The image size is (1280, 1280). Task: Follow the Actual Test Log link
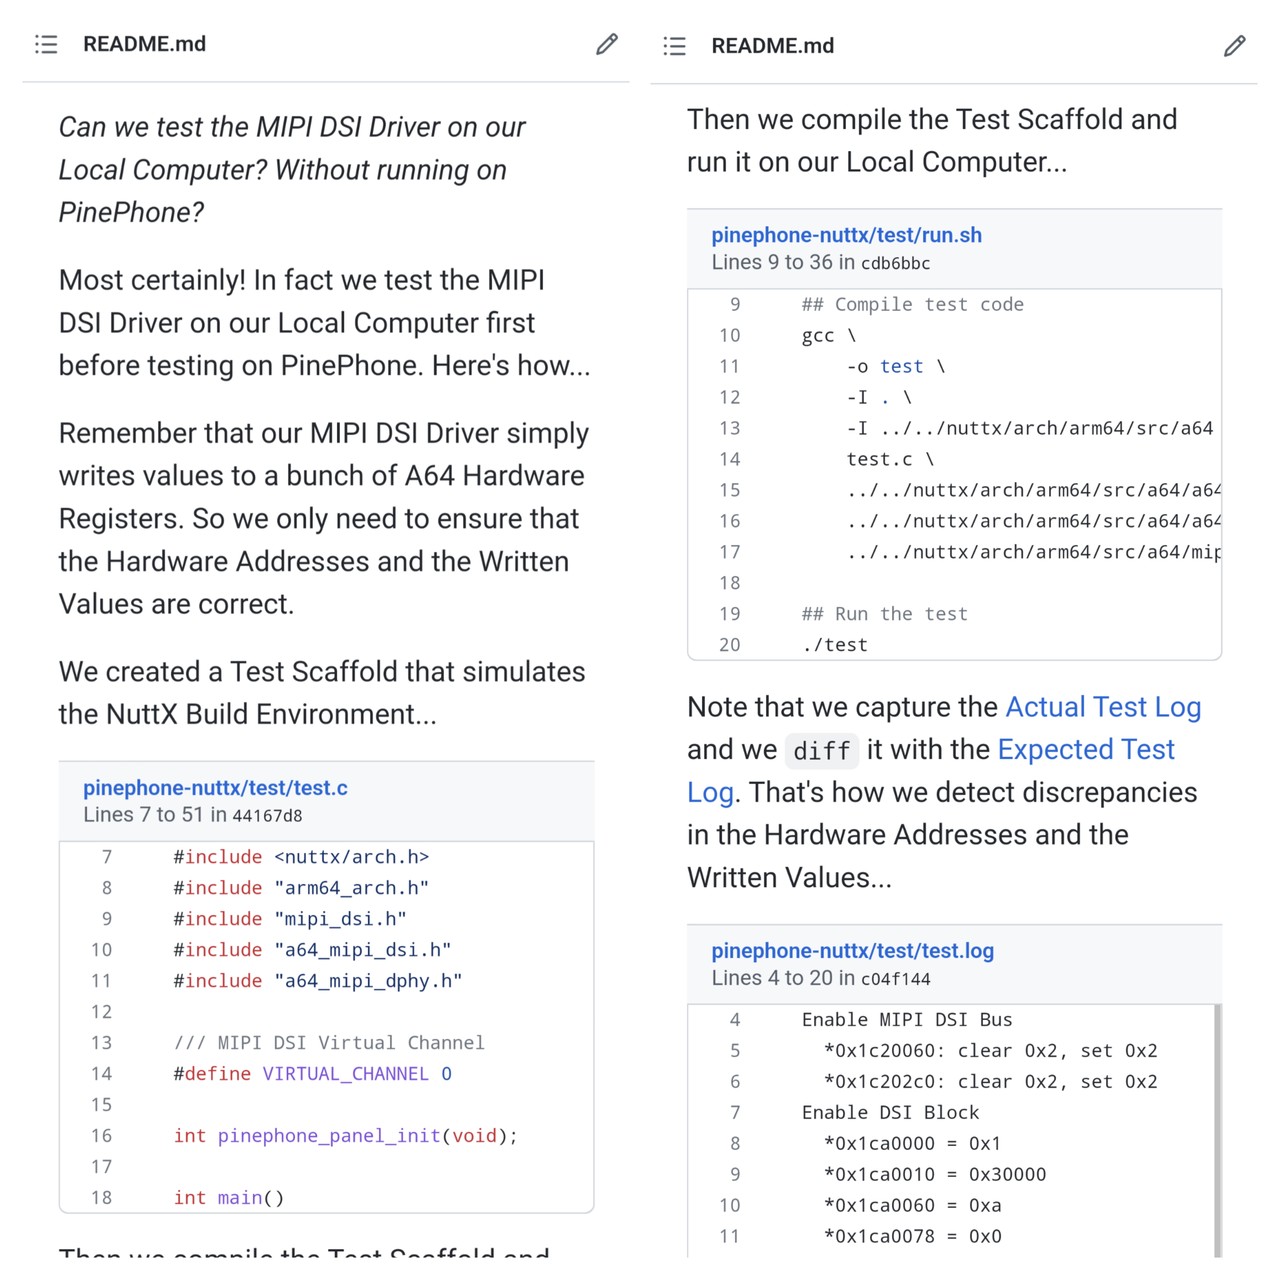tap(1103, 707)
